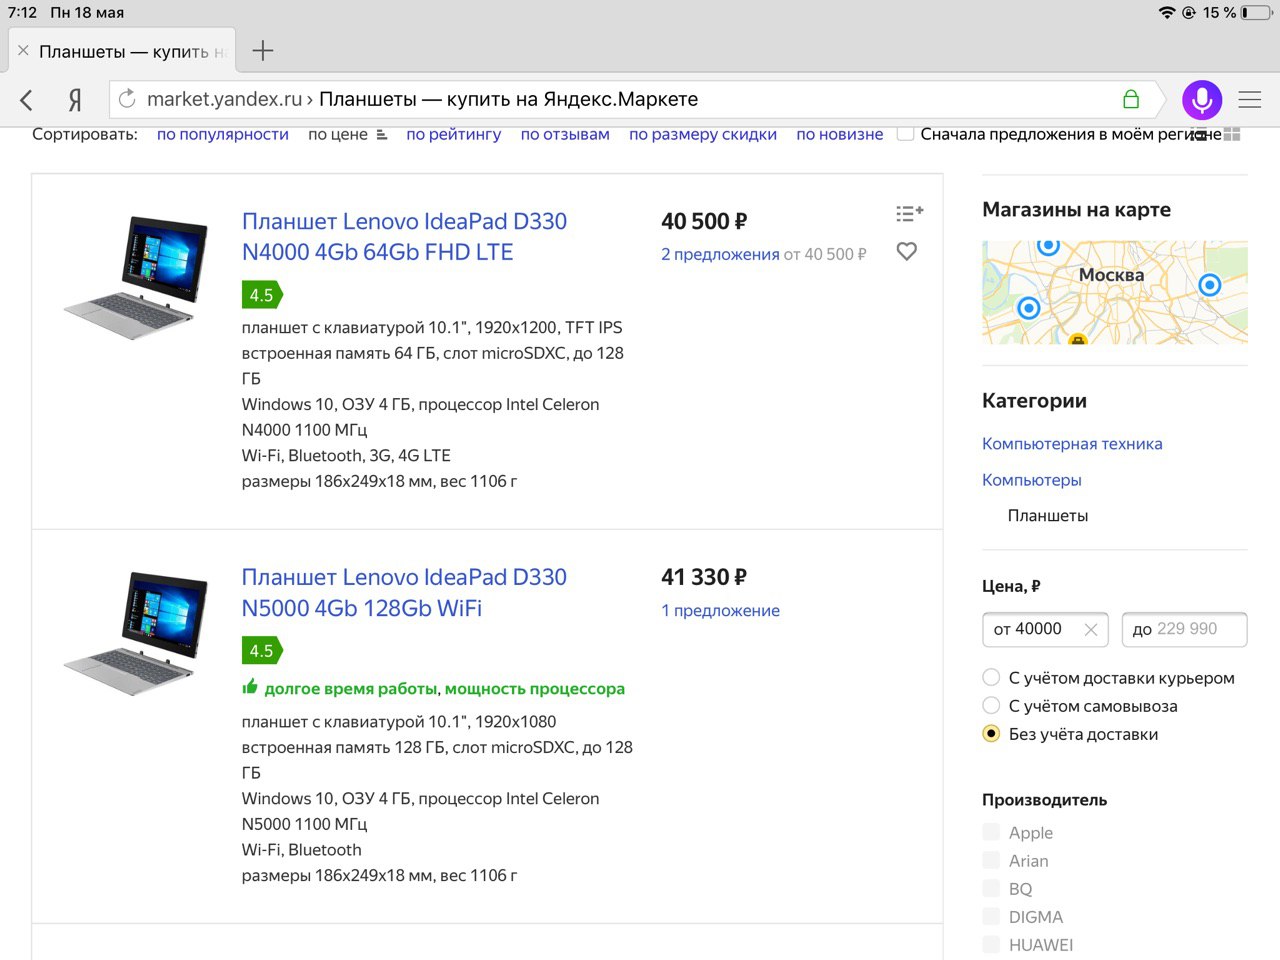This screenshot has height=960, width=1280.
Task: Tap the Wi-Fi status icon
Action: tap(1167, 13)
